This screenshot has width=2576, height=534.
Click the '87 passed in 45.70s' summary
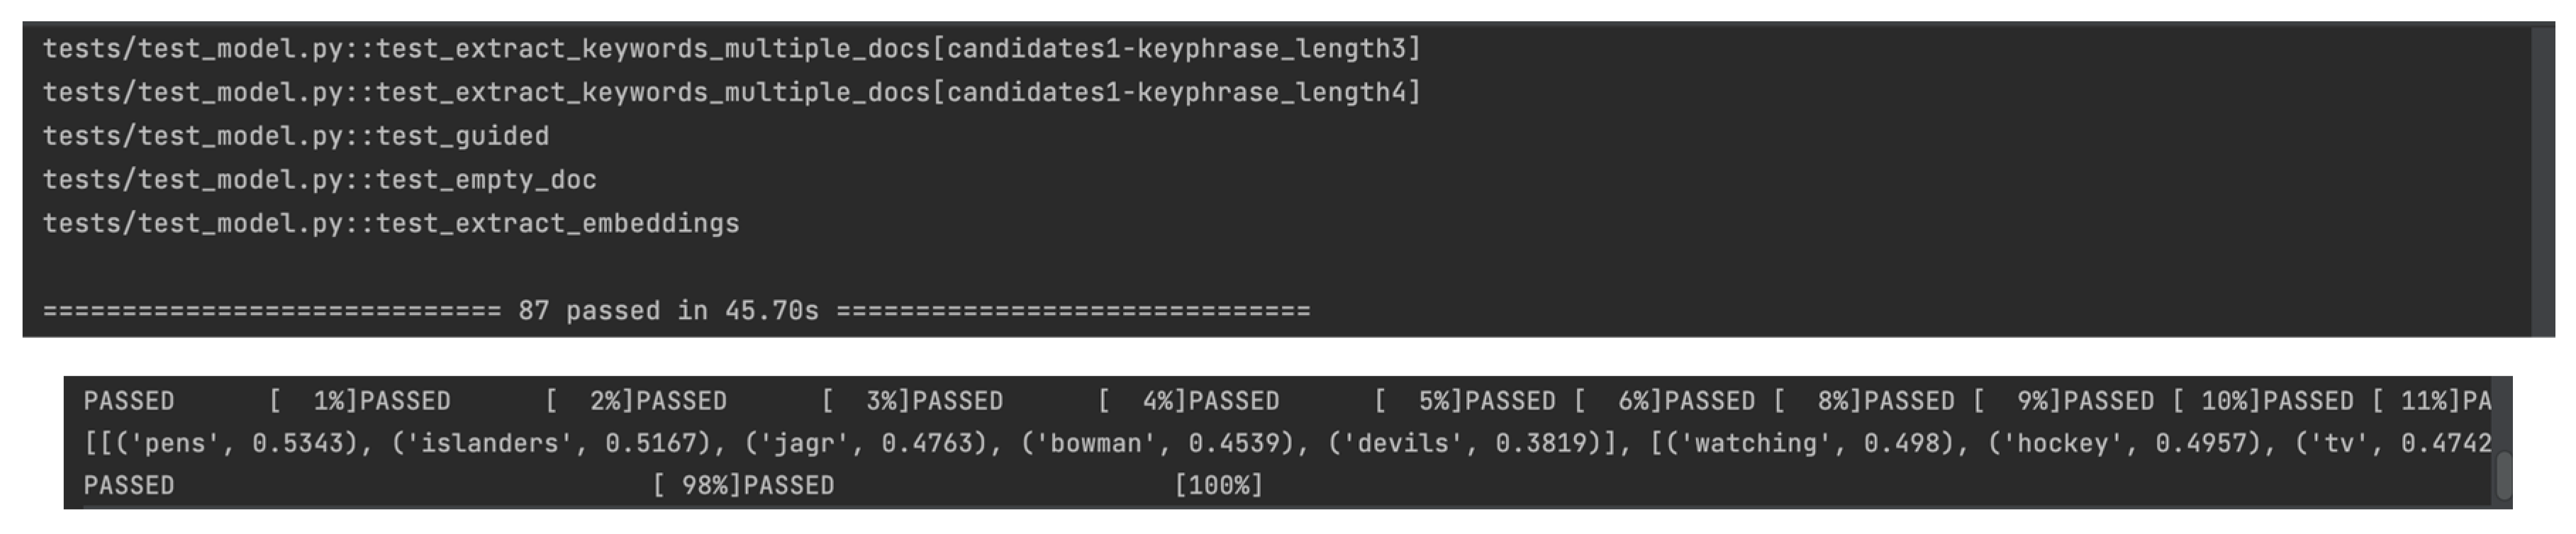tap(668, 311)
